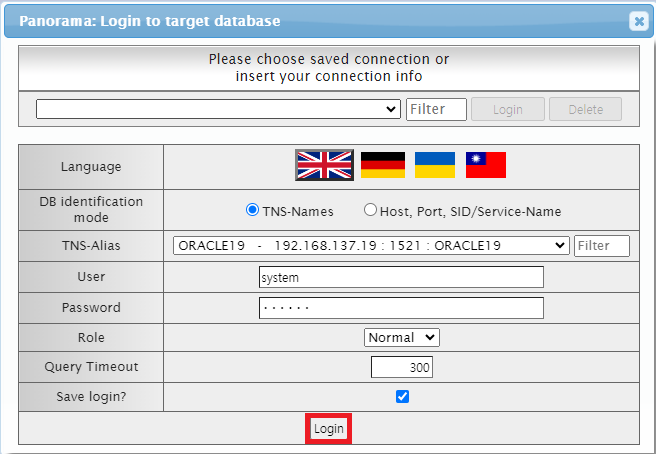
Task: Click the 'TNS-Alias' row label
Action: [91, 245]
